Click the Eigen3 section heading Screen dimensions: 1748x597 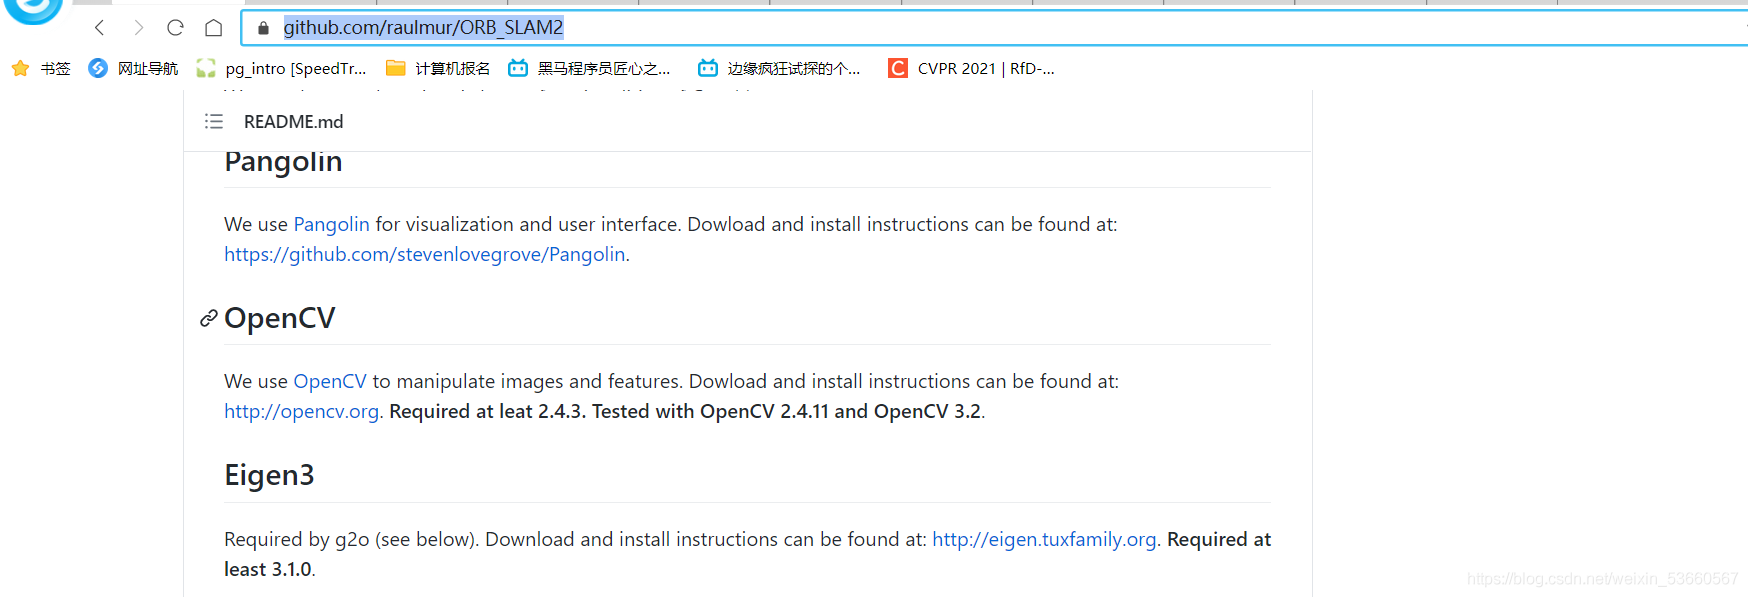(x=269, y=475)
